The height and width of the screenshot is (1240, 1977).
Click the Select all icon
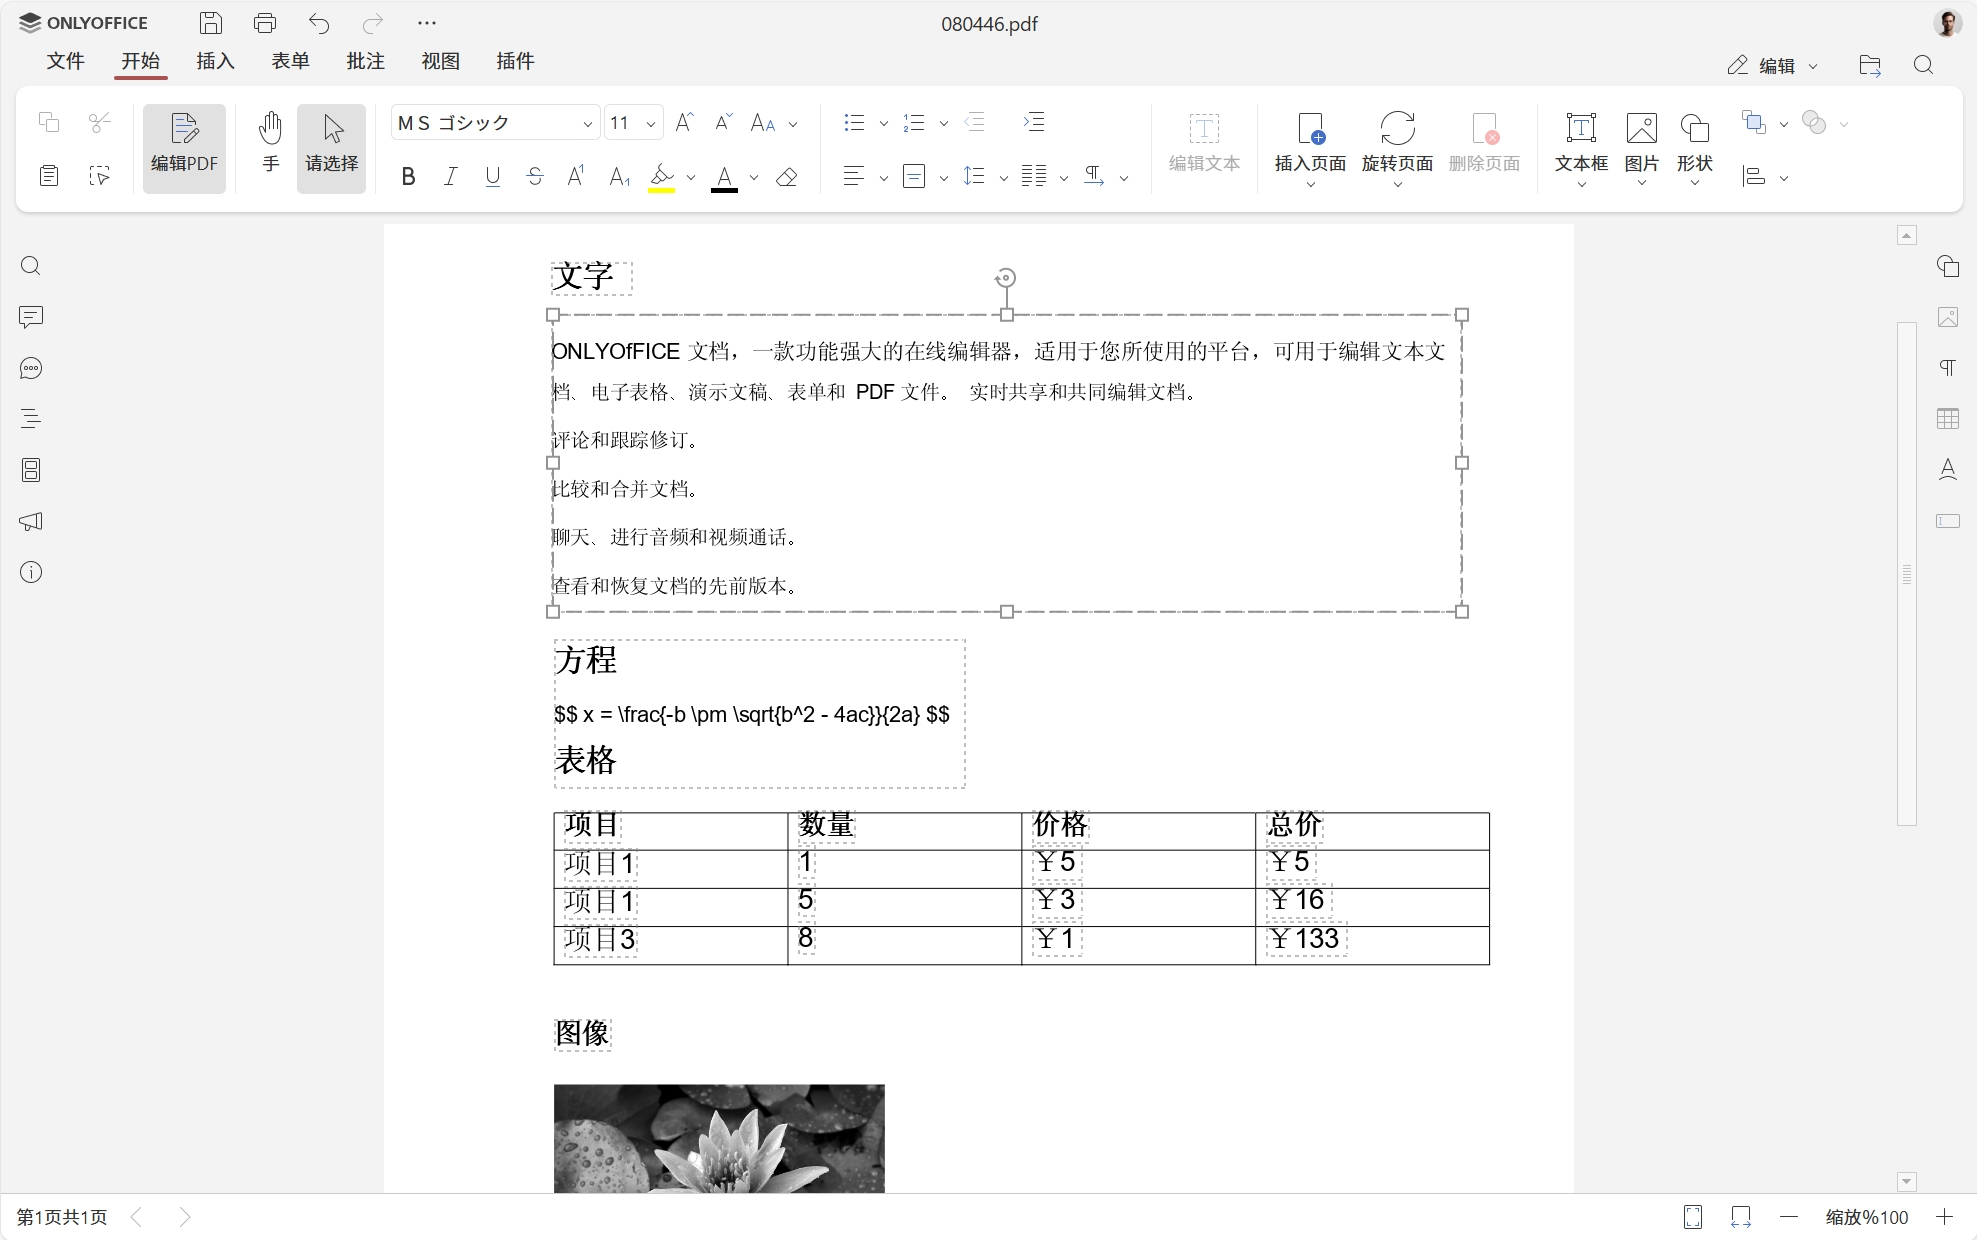(99, 176)
